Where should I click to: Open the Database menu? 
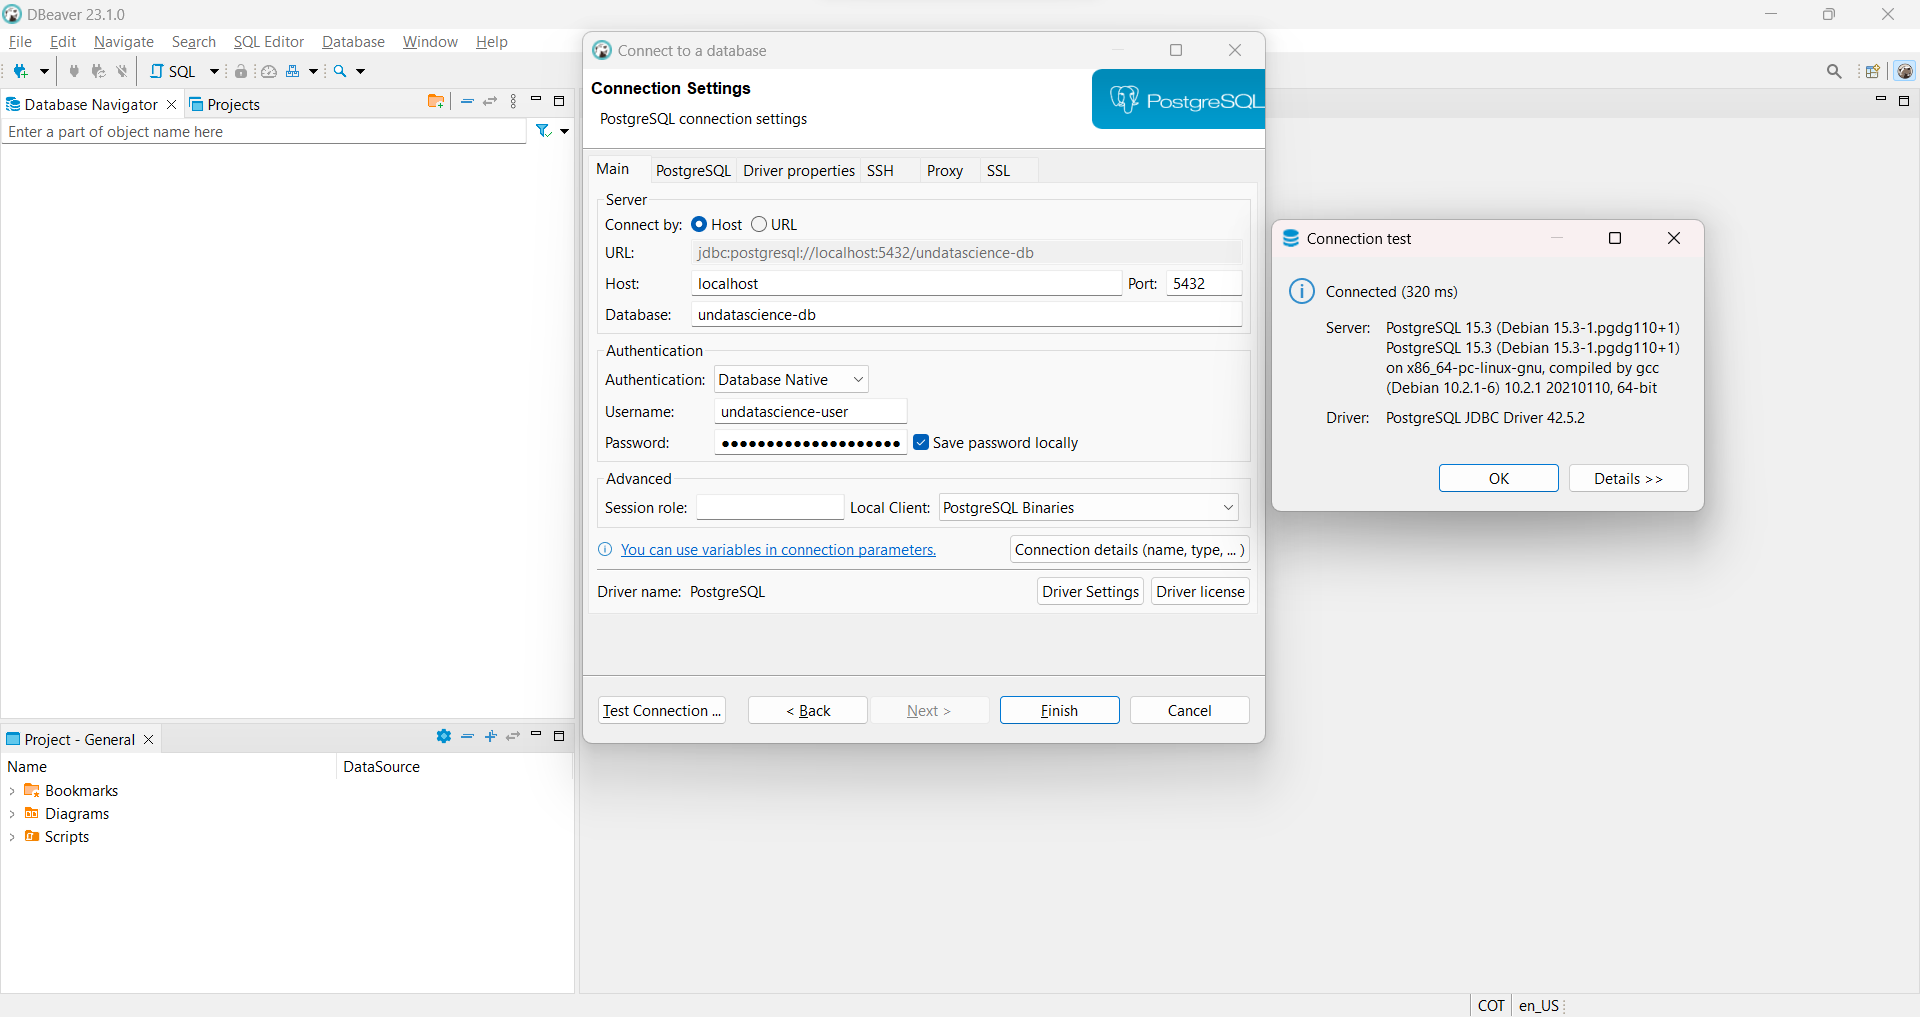(x=353, y=41)
